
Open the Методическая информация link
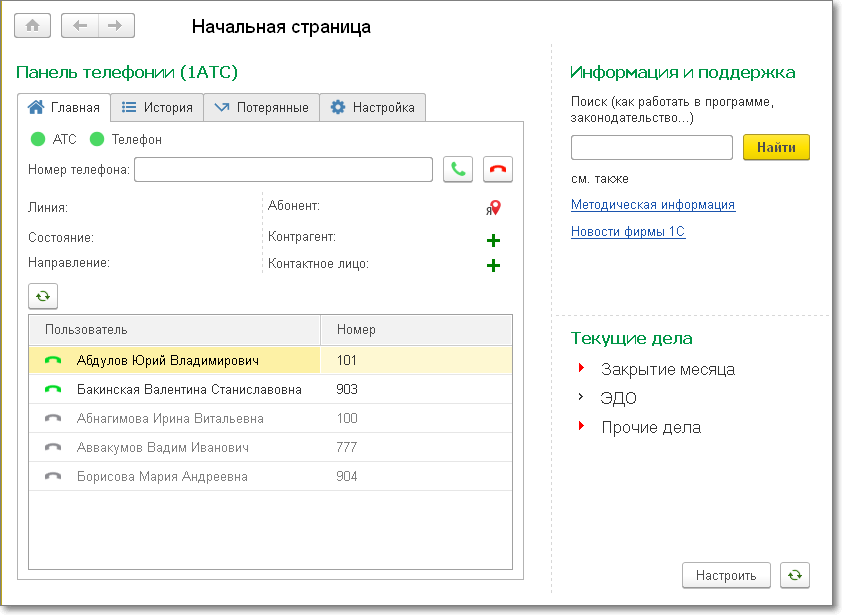click(652, 205)
